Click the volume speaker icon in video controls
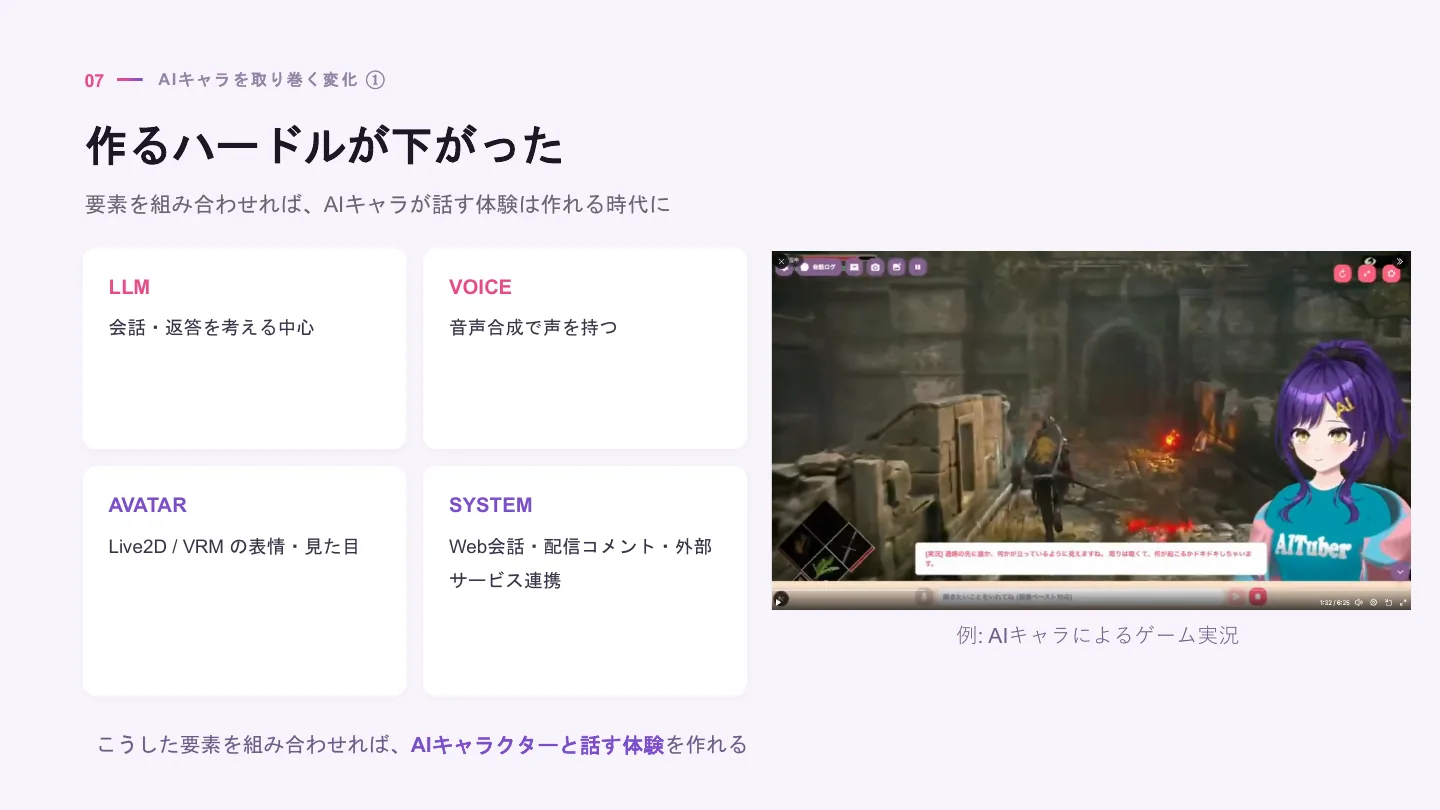This screenshot has width=1440, height=810. pyautogui.click(x=1358, y=602)
